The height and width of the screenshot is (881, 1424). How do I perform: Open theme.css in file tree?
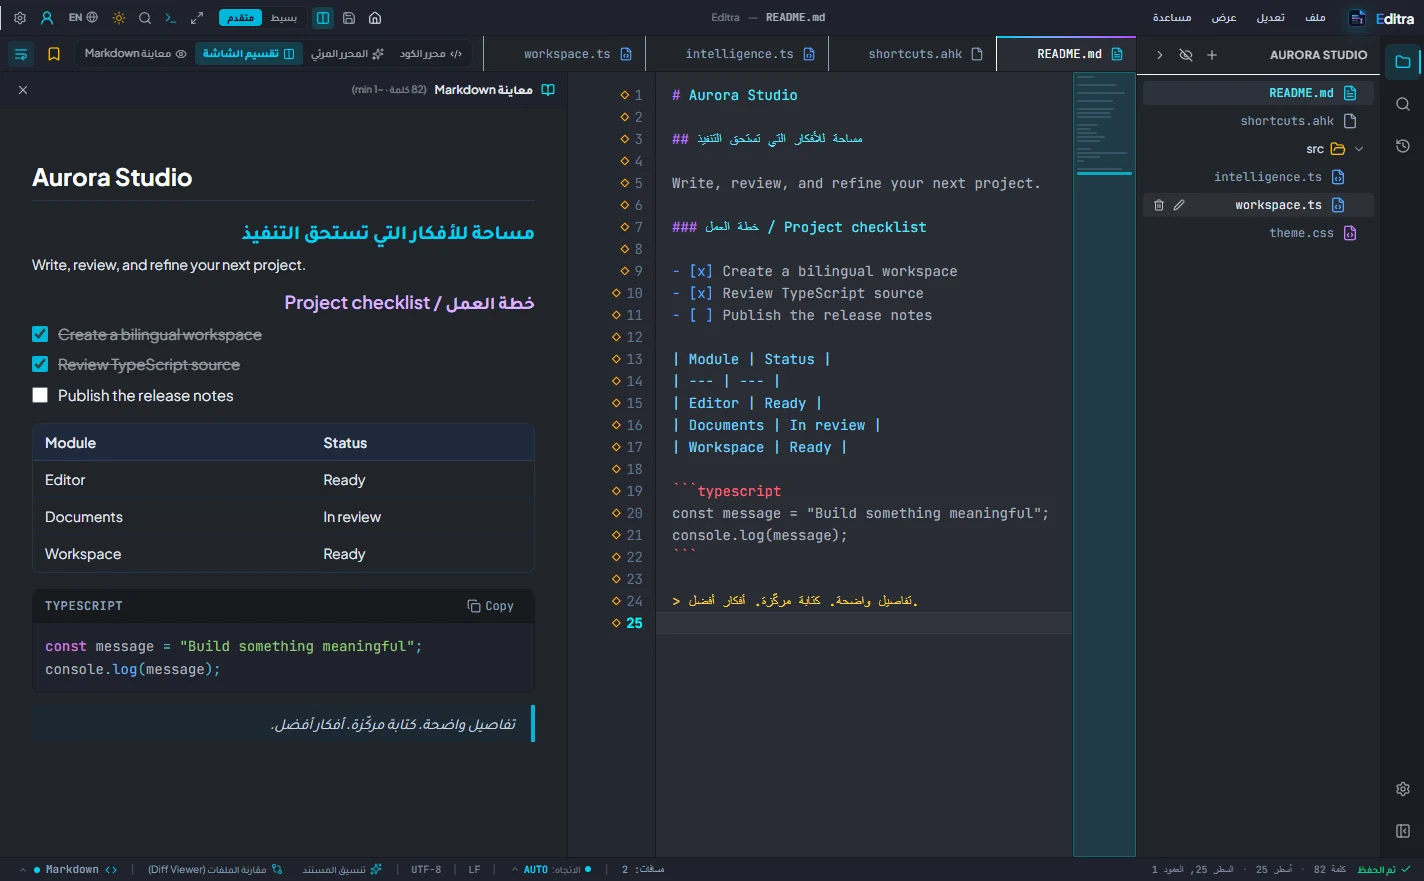coord(1258,233)
